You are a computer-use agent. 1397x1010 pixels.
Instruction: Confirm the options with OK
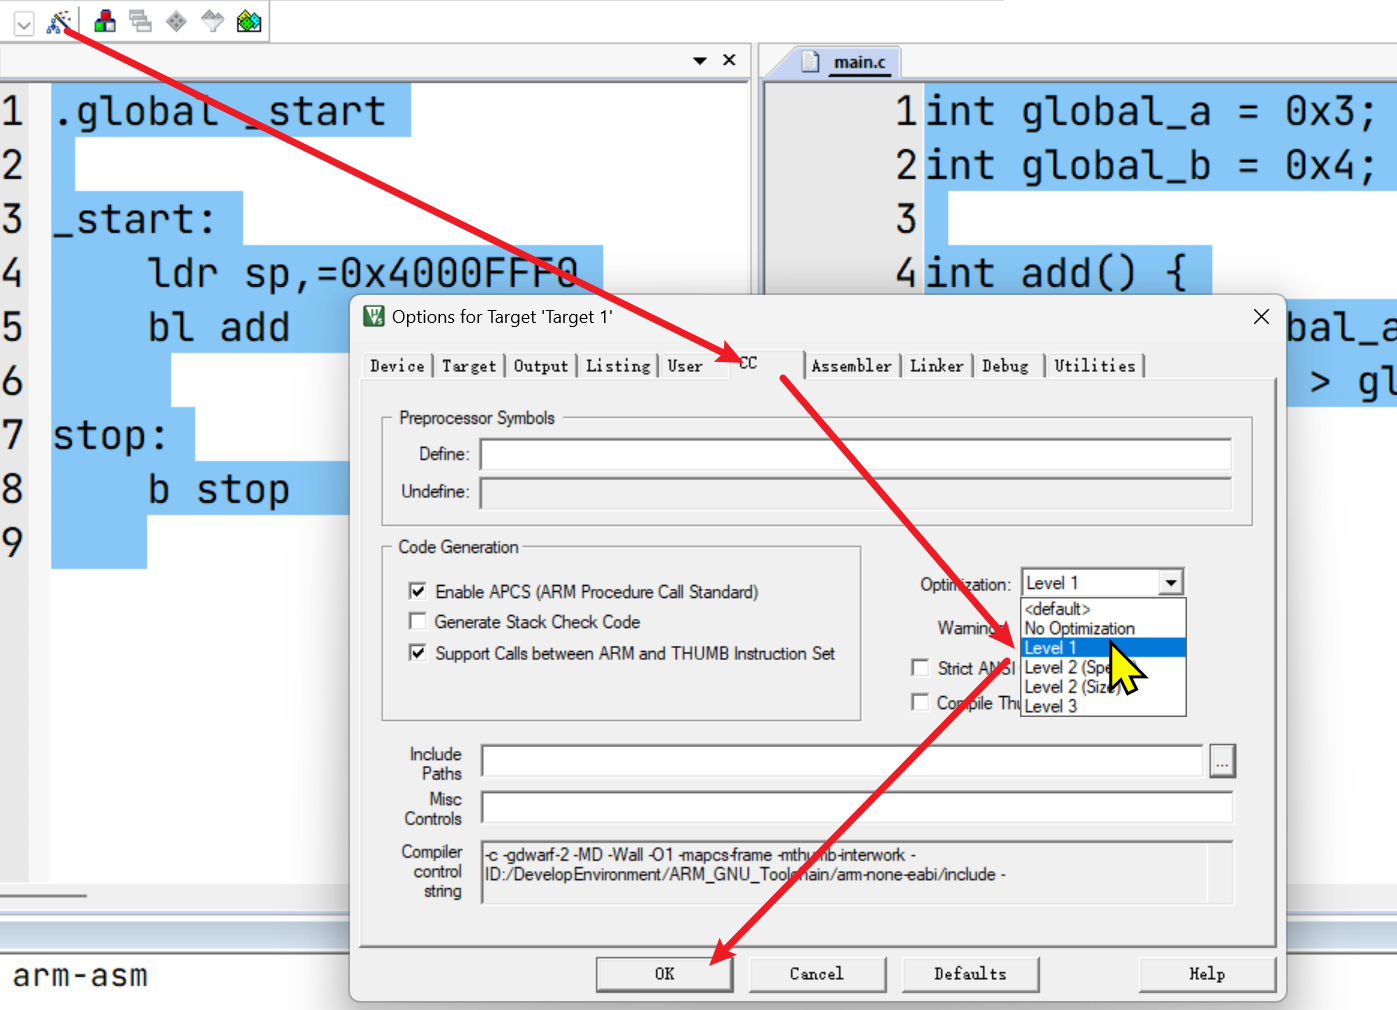tap(665, 974)
